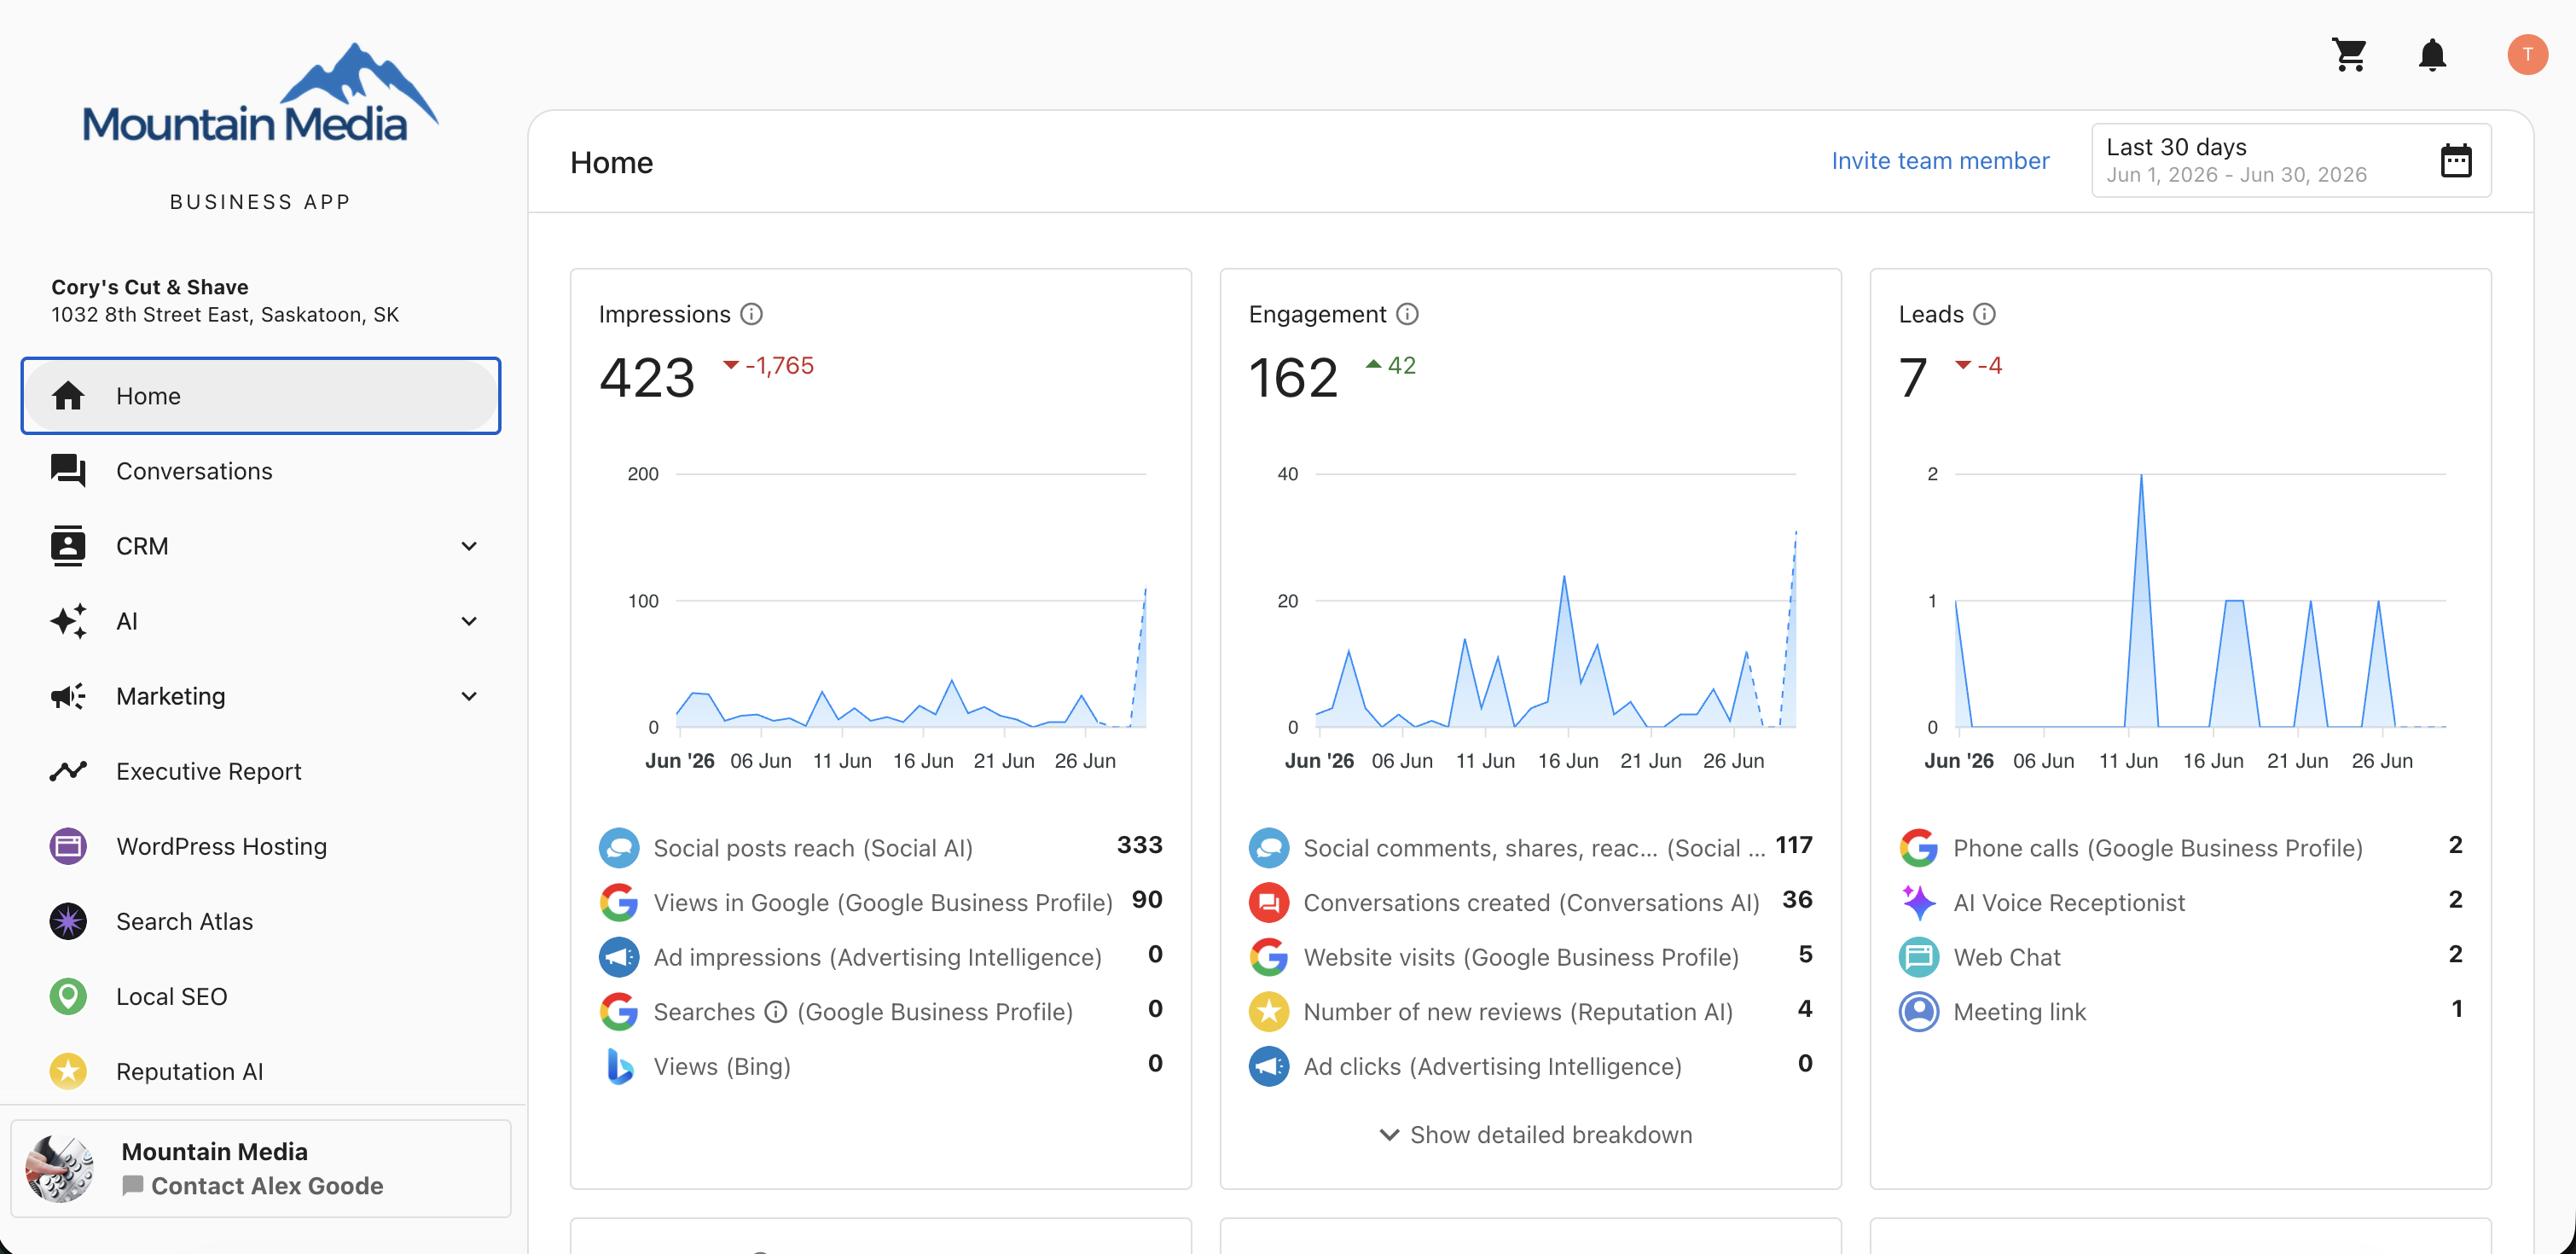Expand the CRM menu chevron
2576x1254 pixels.
coord(469,546)
